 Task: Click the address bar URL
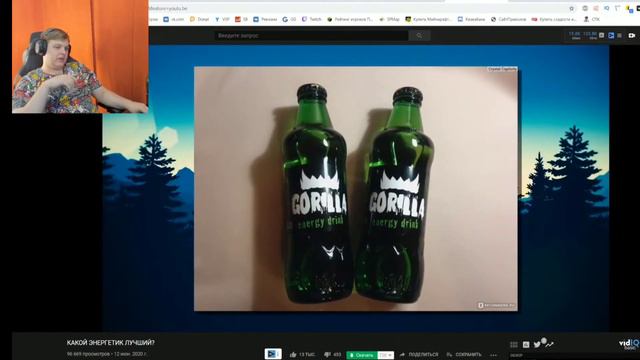(168, 8)
